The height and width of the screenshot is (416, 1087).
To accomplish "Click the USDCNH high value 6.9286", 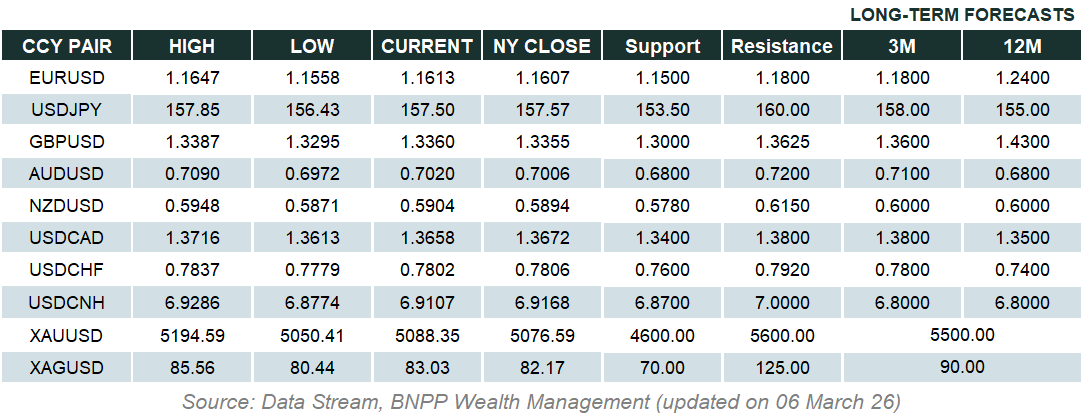I will (x=192, y=302).
